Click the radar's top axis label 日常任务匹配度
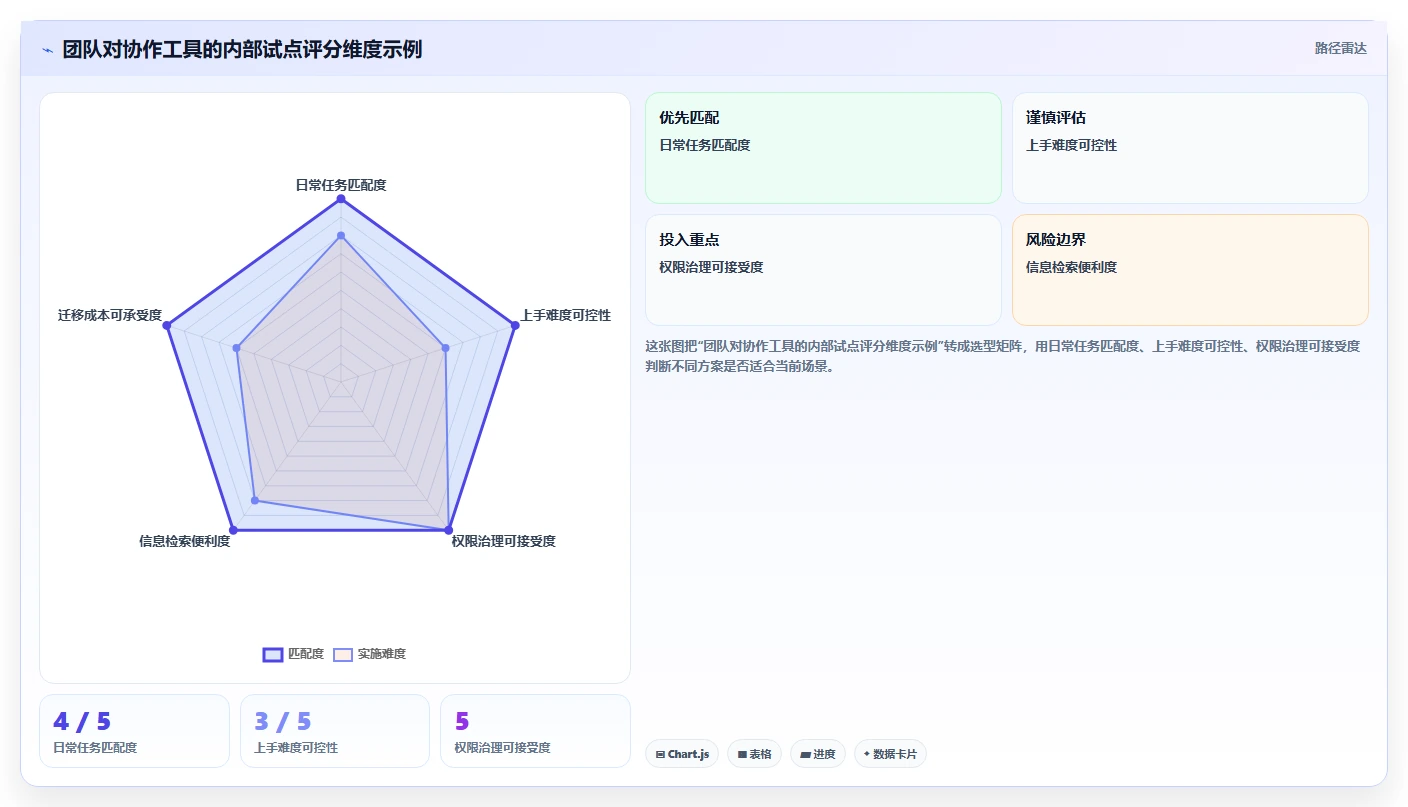This screenshot has height=807, width=1408. click(x=340, y=185)
